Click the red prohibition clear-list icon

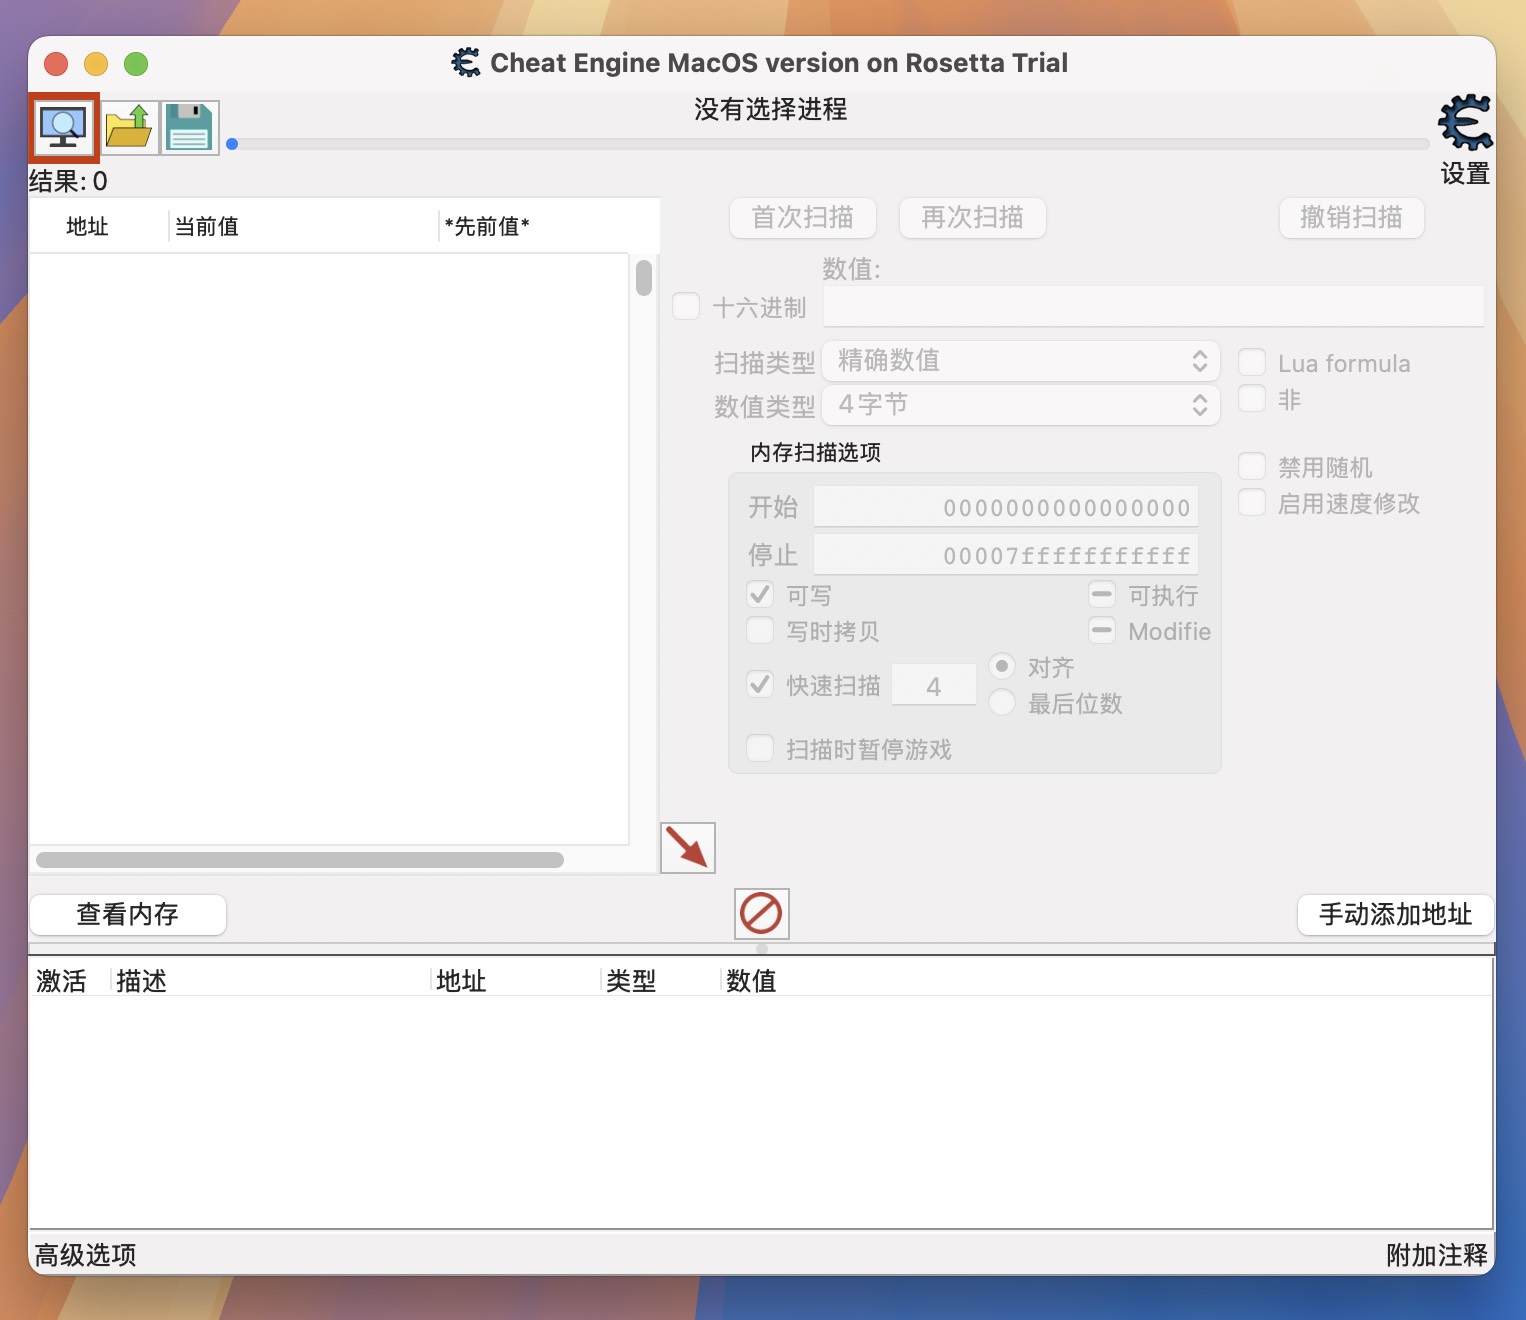761,913
